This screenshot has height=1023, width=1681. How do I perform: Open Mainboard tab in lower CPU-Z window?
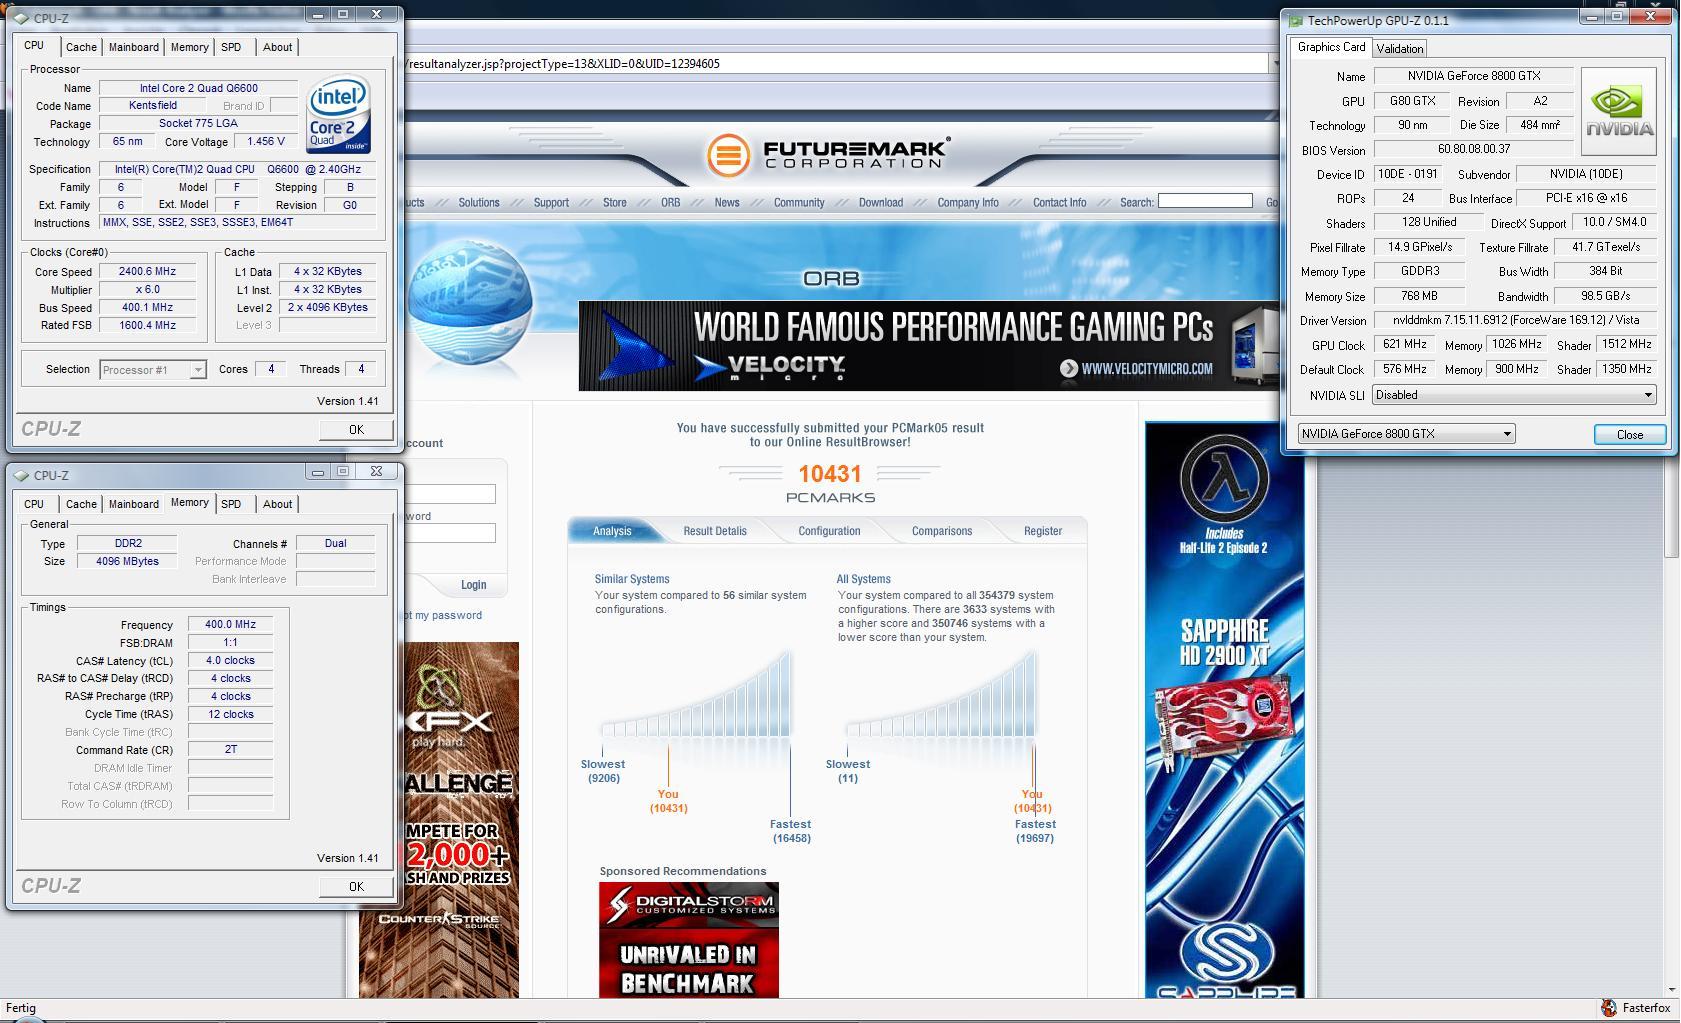coord(134,504)
